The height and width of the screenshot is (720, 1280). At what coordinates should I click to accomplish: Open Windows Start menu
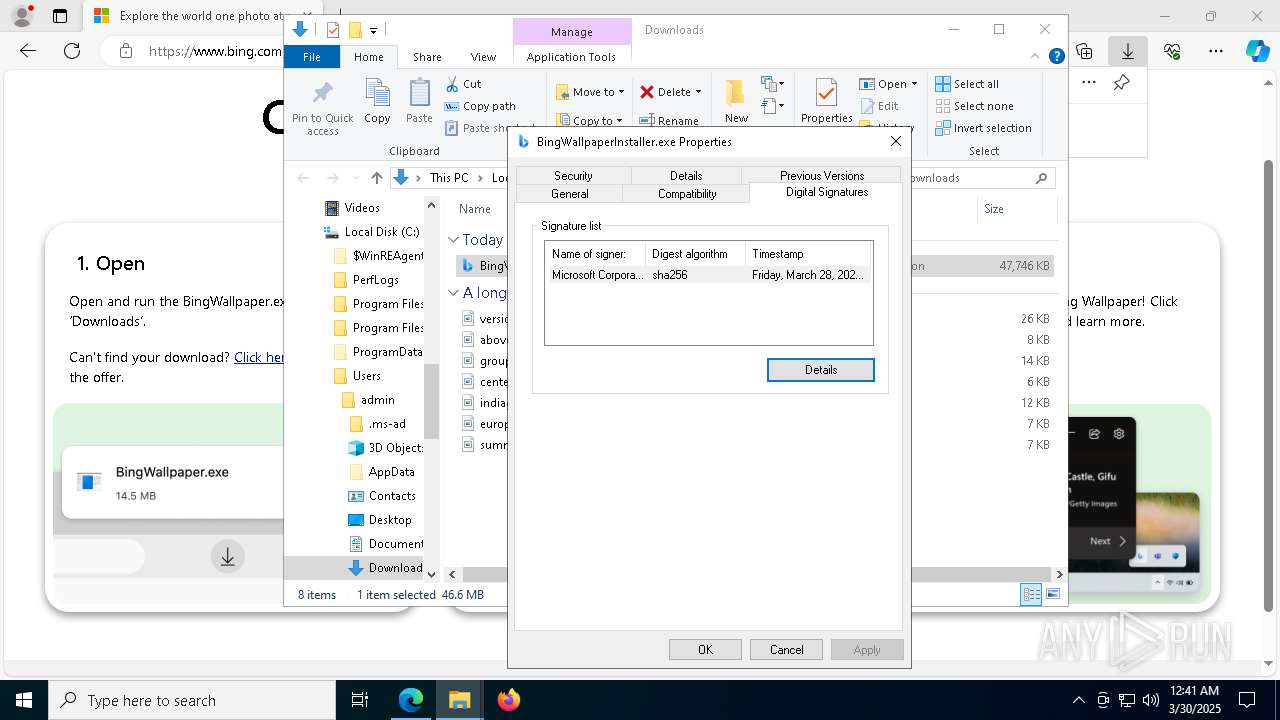pos(23,700)
